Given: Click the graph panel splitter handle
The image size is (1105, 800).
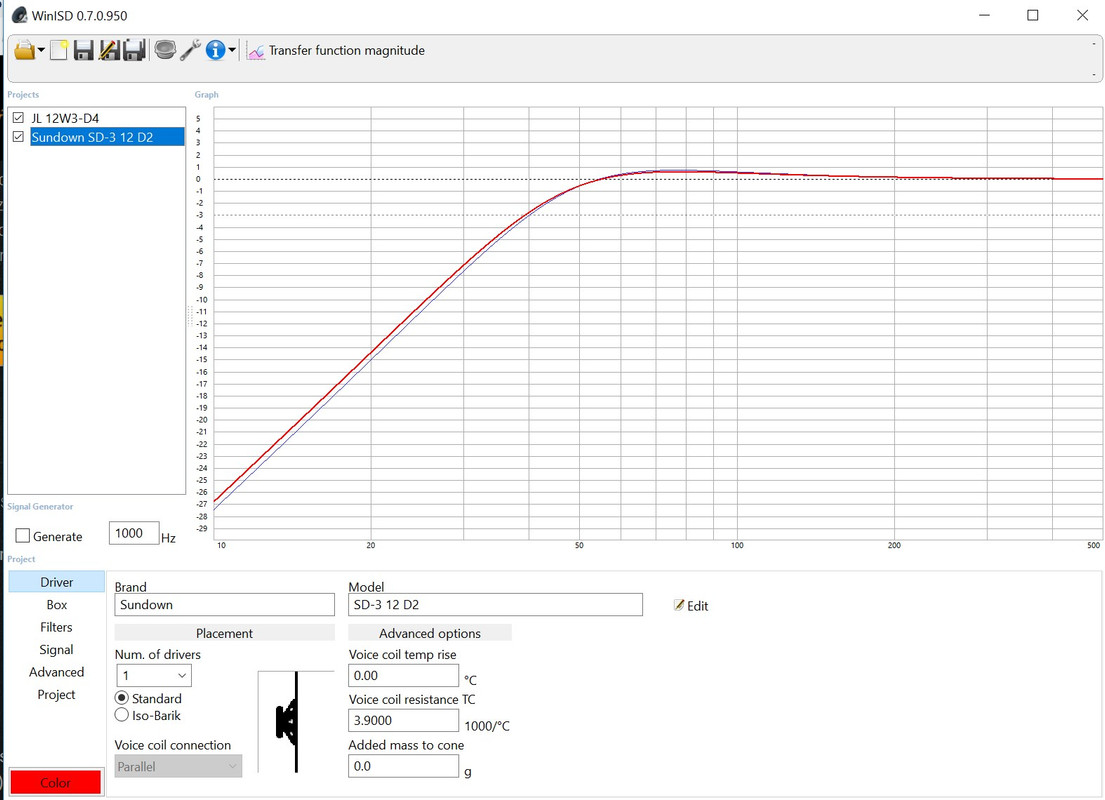Looking at the screenshot, I should point(190,316).
